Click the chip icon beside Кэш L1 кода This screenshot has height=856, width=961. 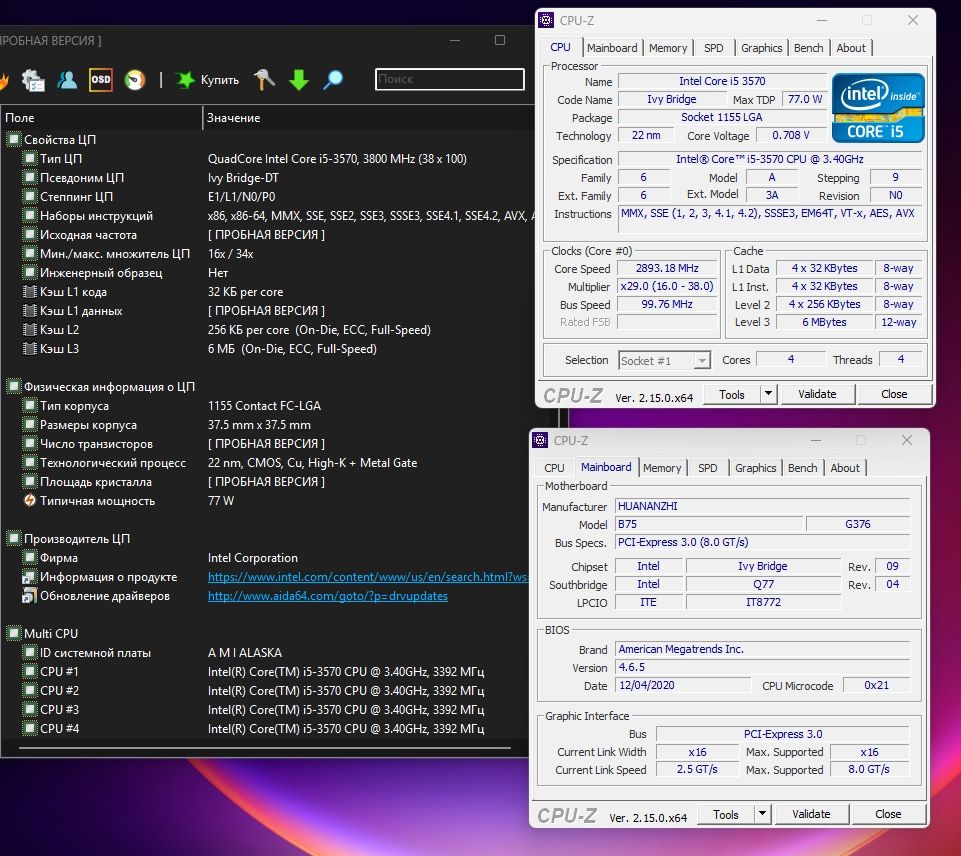(29, 292)
